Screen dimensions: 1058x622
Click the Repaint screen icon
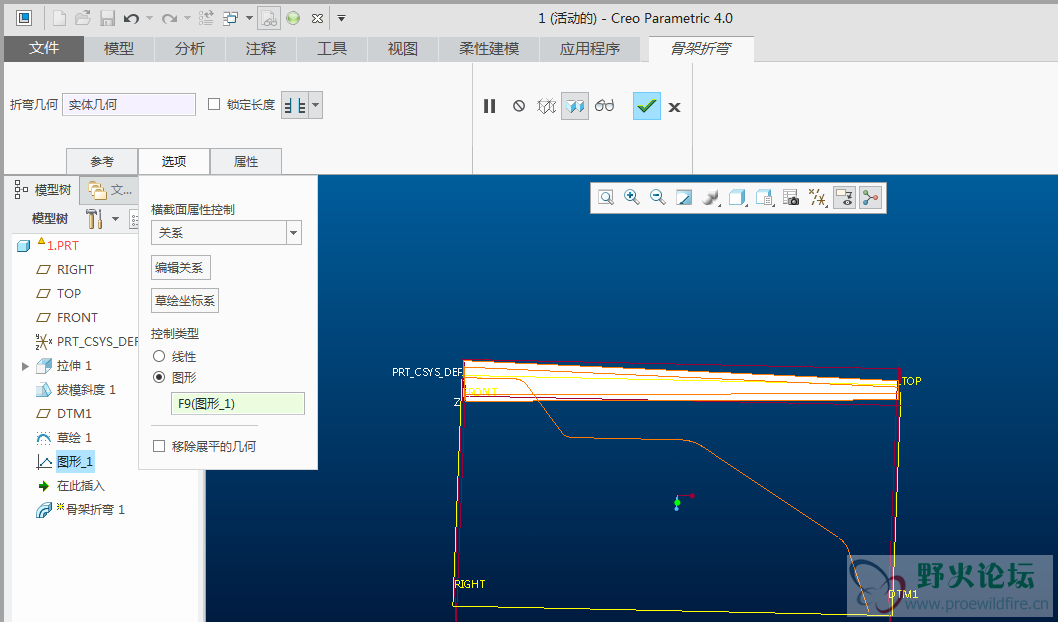point(684,198)
